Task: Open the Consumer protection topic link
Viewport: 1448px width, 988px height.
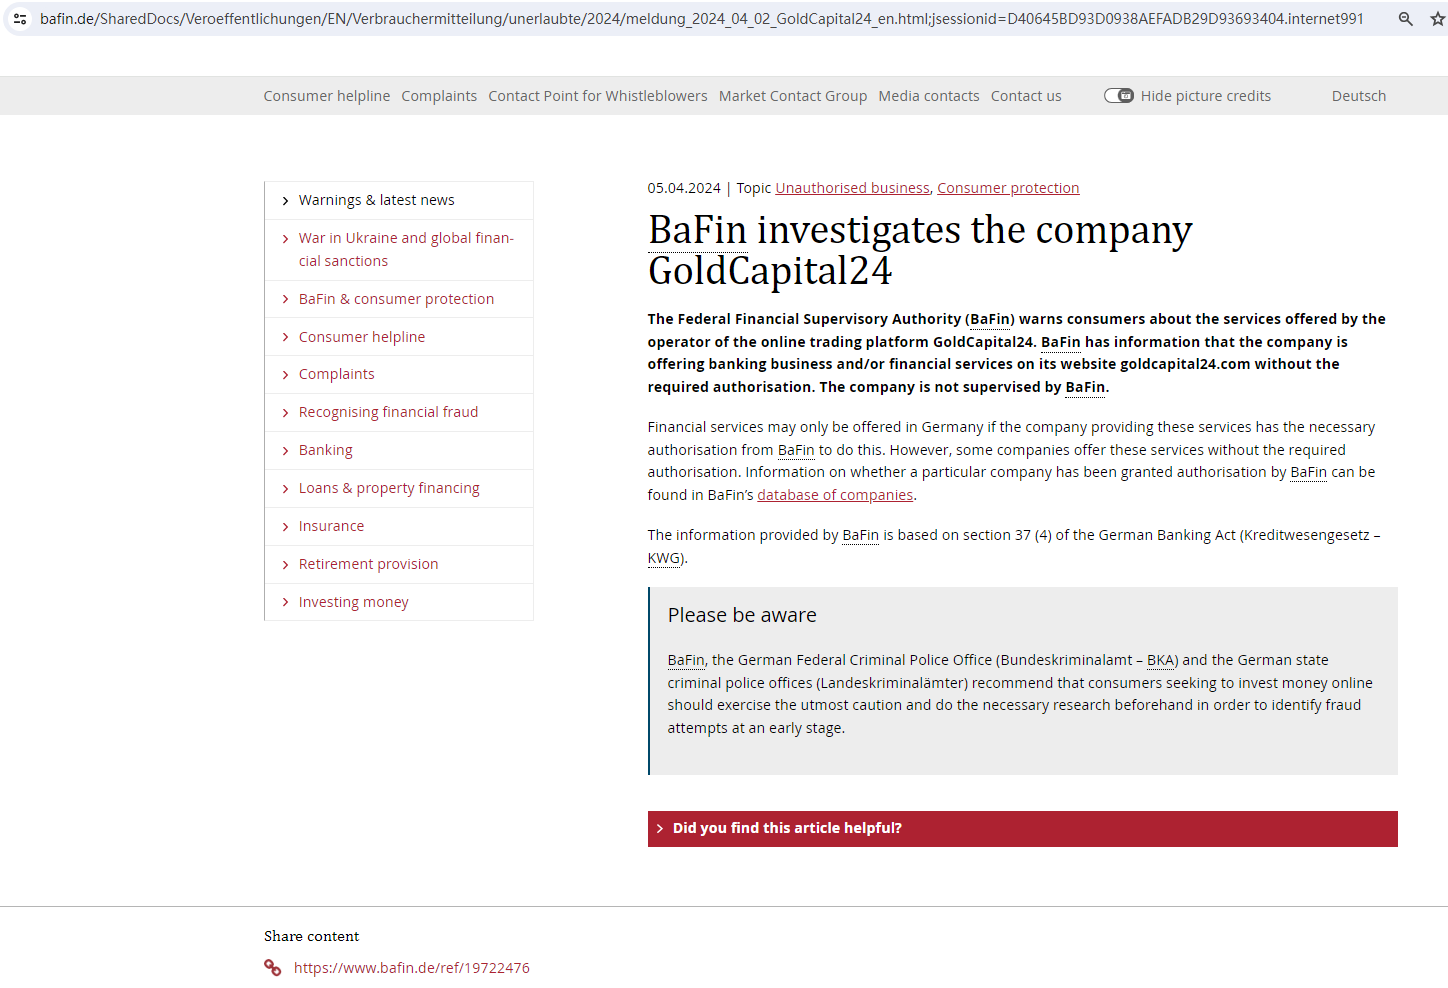Action: (1008, 188)
